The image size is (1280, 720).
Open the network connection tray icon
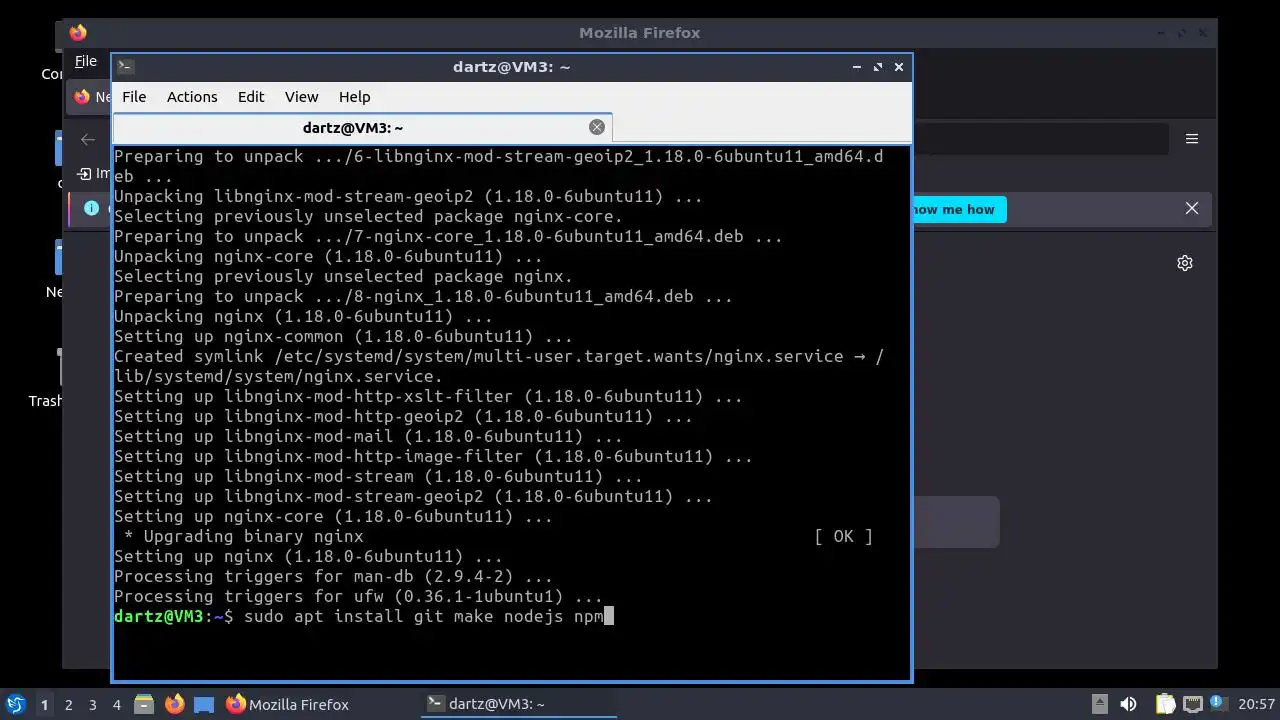point(1192,704)
